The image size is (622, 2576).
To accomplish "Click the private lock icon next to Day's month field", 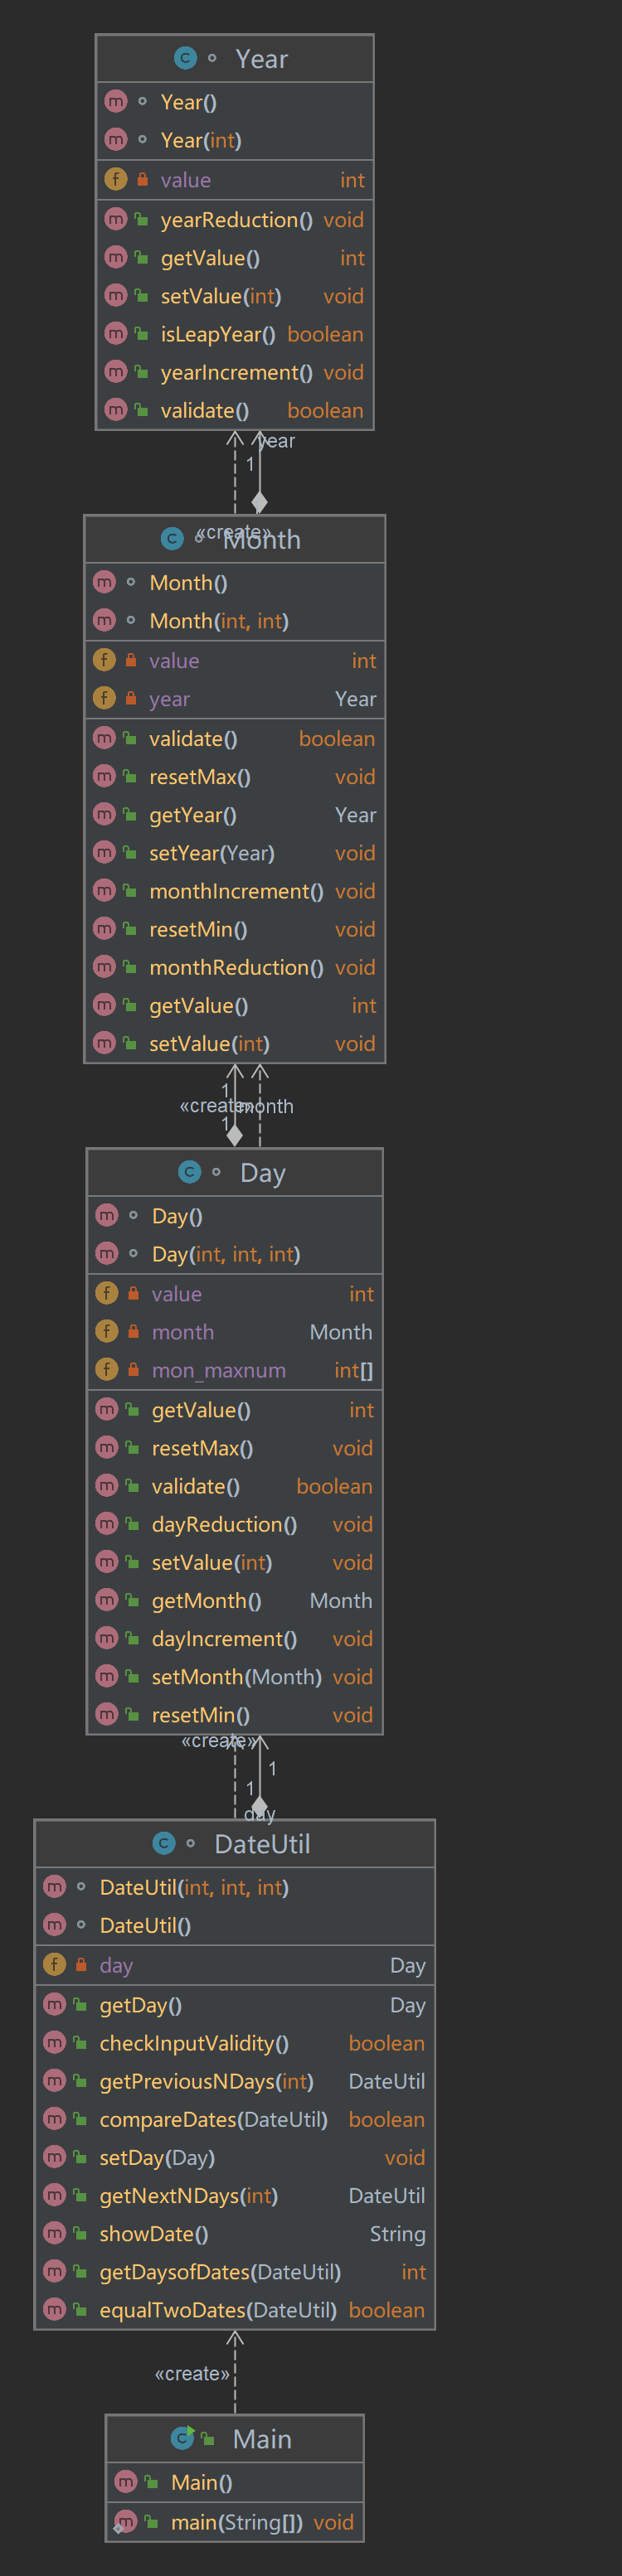I will pyautogui.click(x=133, y=1332).
